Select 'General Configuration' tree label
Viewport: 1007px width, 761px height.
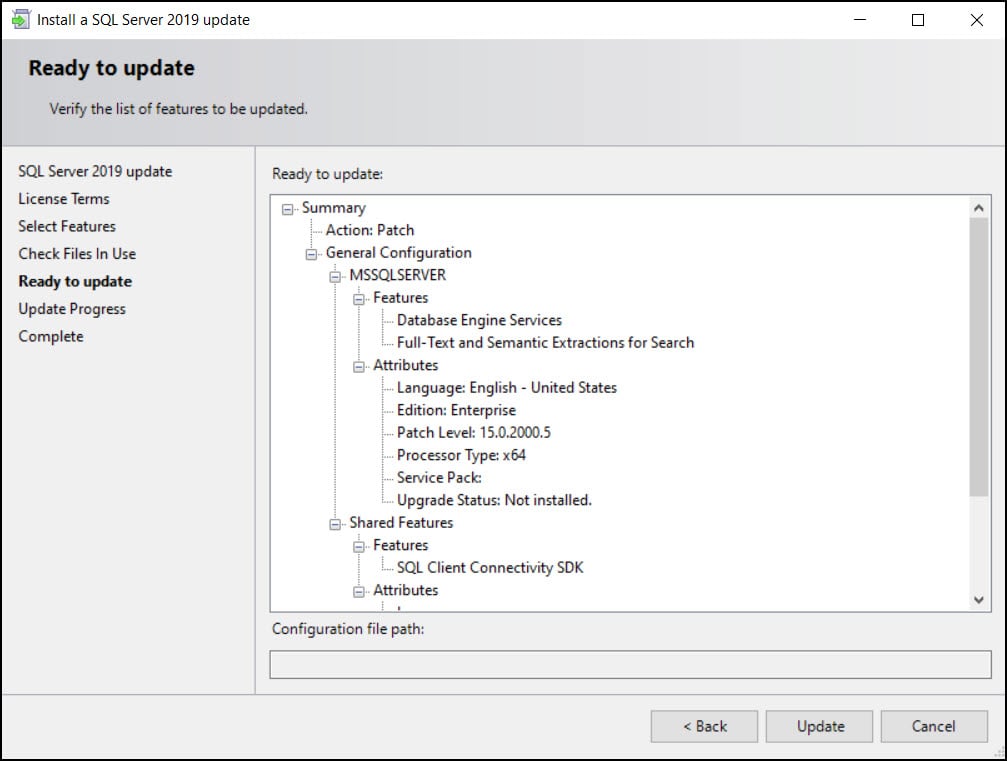[x=398, y=253]
